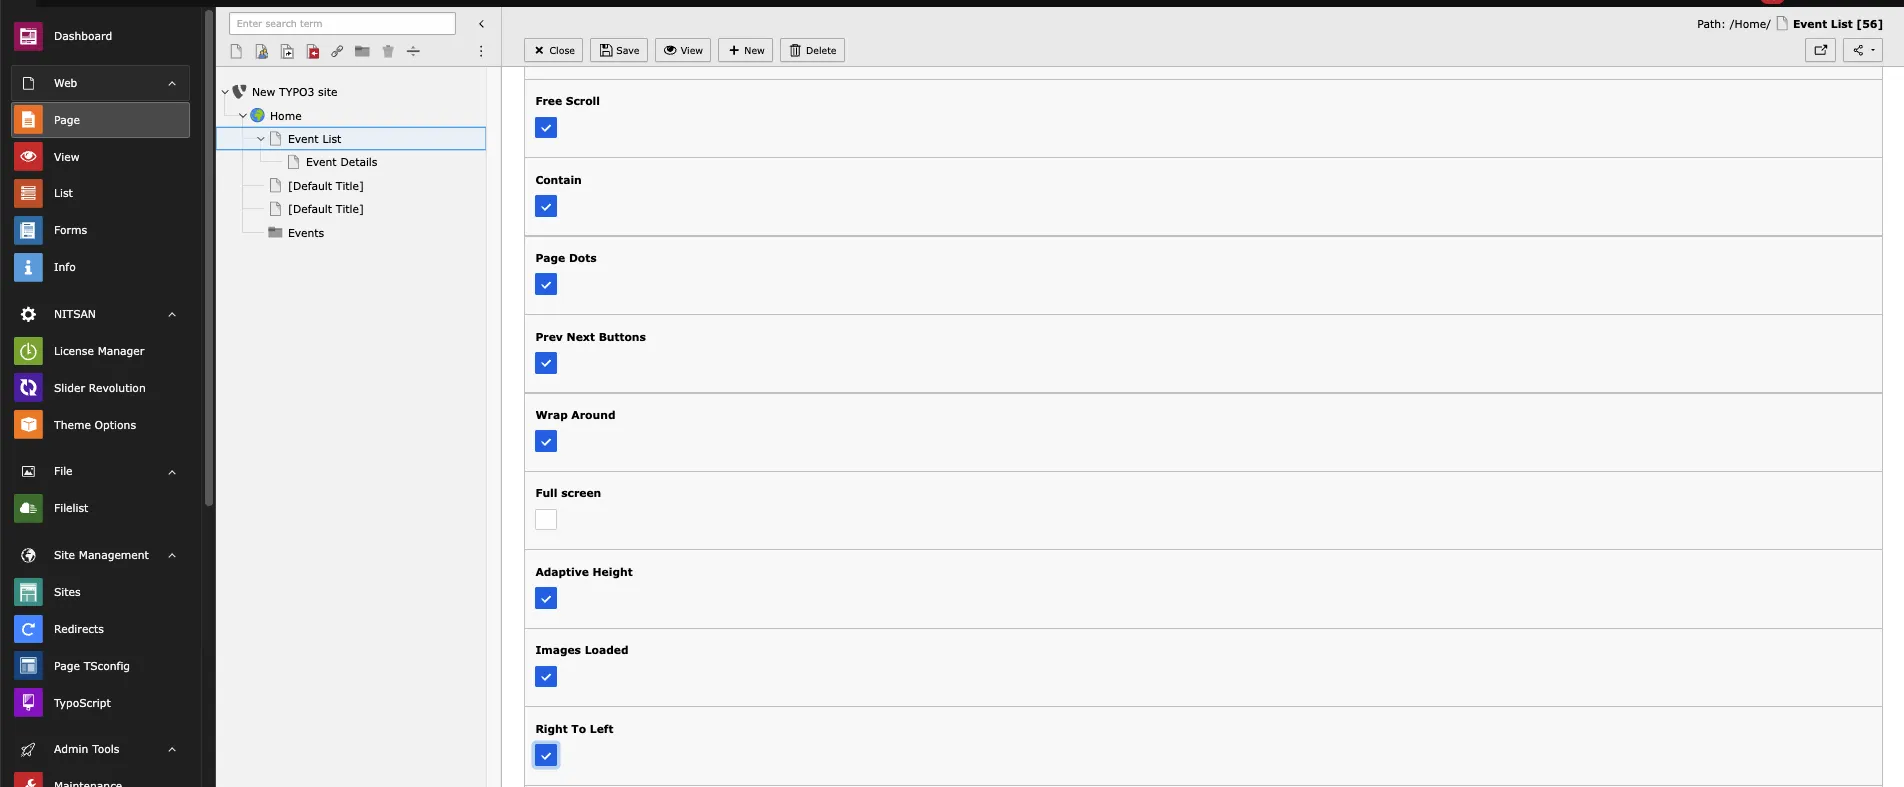Click the Close button

(x=553, y=50)
